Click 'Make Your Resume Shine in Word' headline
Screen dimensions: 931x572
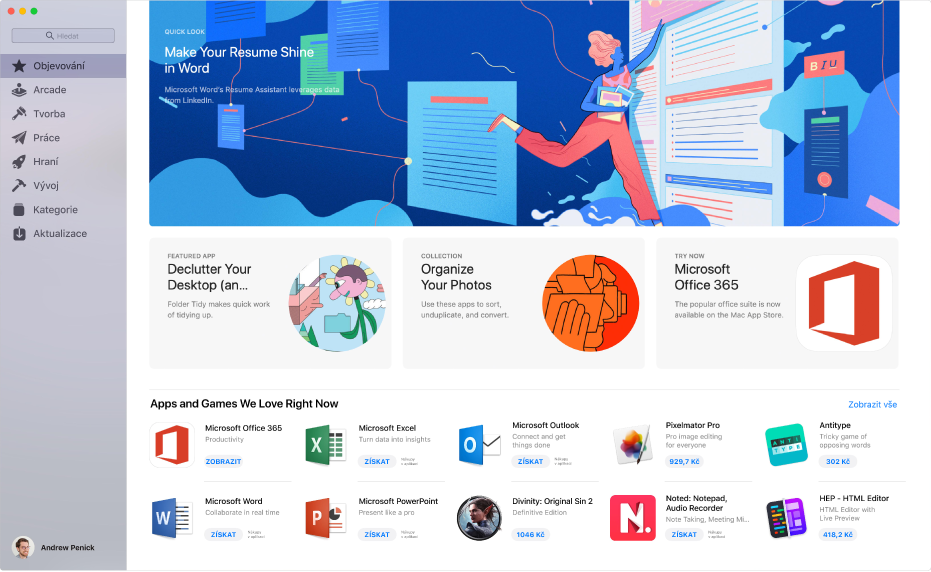(x=239, y=60)
